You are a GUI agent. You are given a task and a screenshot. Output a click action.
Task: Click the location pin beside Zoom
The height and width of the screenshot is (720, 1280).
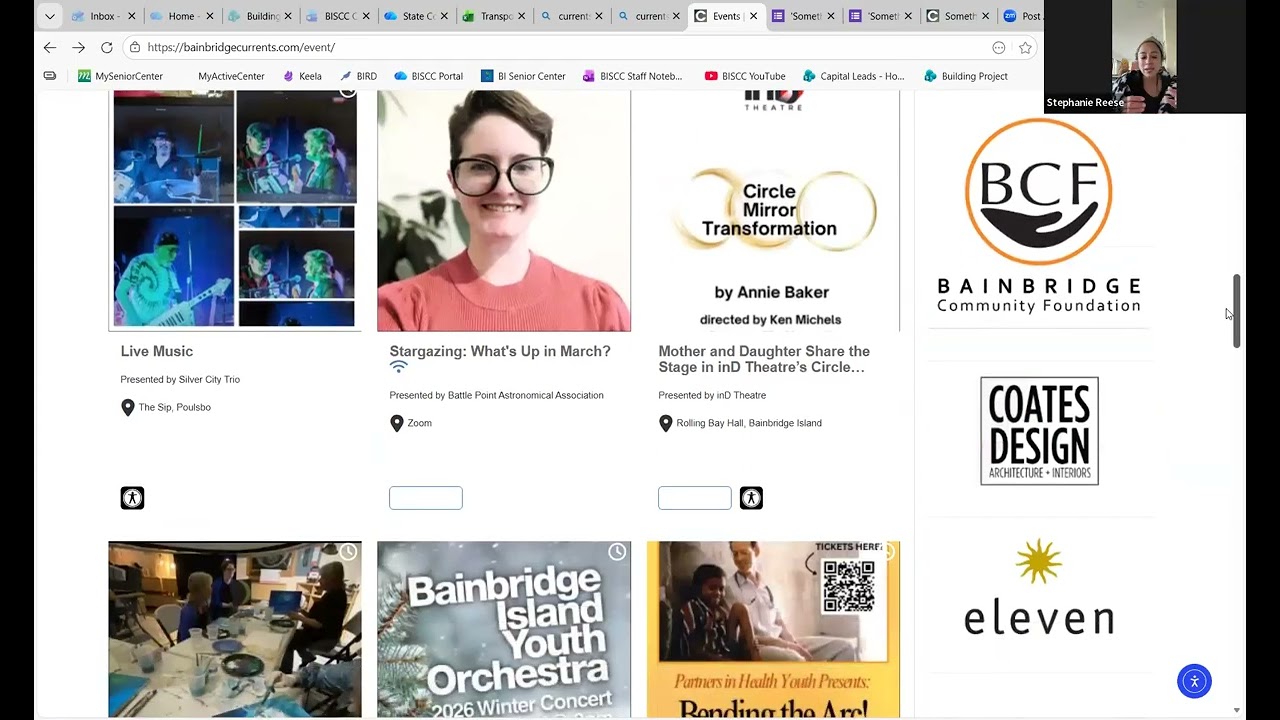point(397,423)
